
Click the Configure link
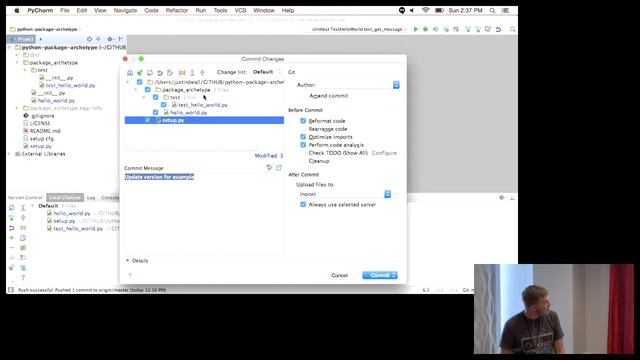click(384, 153)
